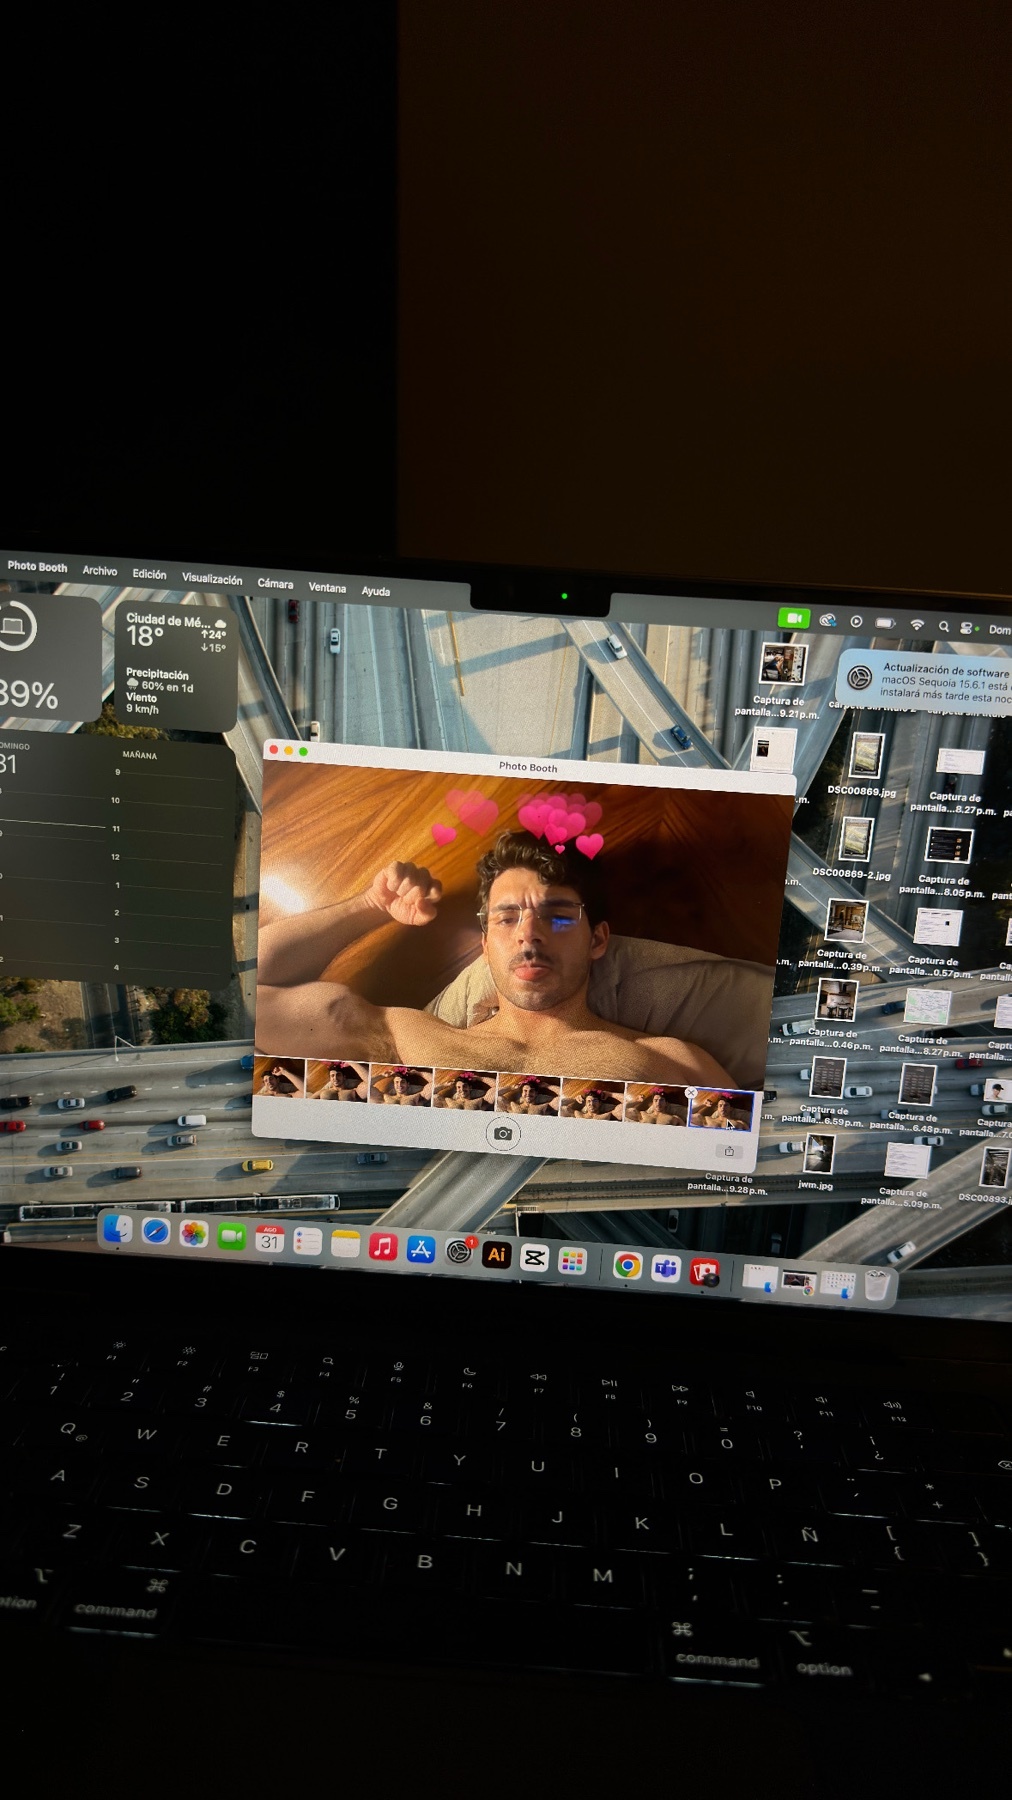
Task: Select desktop file DSC00869.jpg
Action: click(866, 755)
